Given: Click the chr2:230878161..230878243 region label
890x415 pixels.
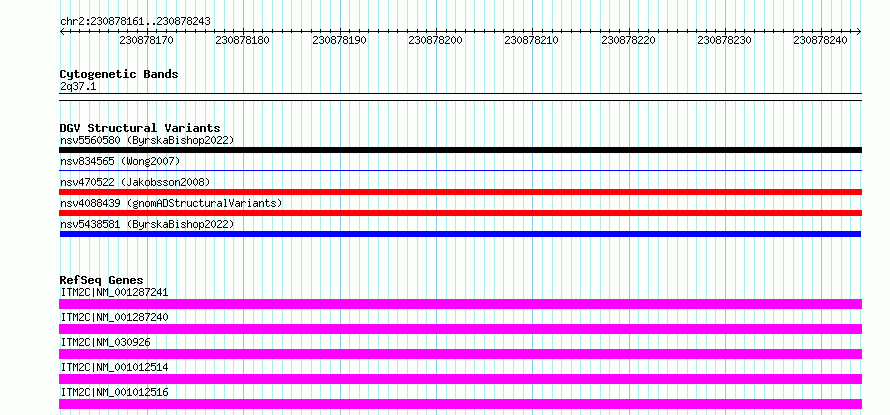Looking at the screenshot, I should pos(135,21).
